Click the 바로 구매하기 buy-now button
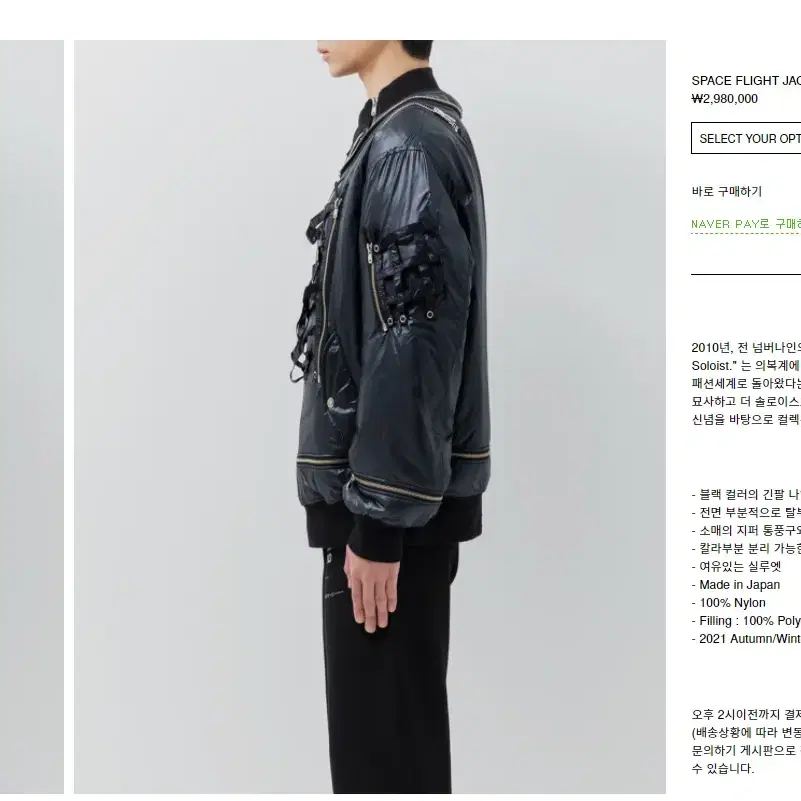The image size is (801, 801). [x=726, y=192]
